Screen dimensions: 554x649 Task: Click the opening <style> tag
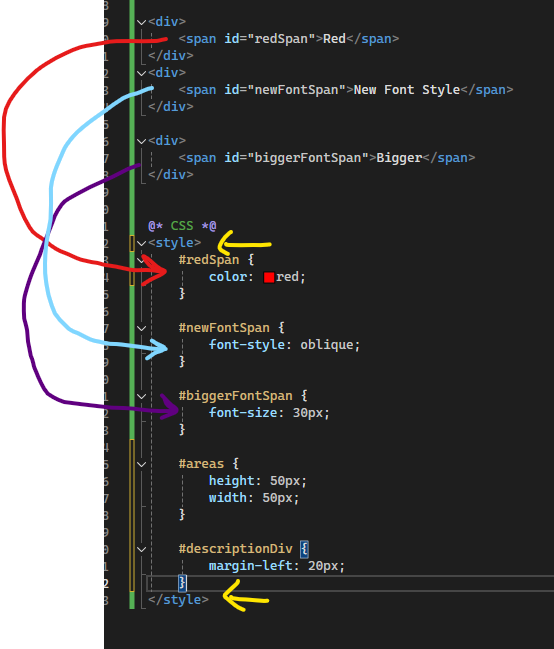(174, 243)
